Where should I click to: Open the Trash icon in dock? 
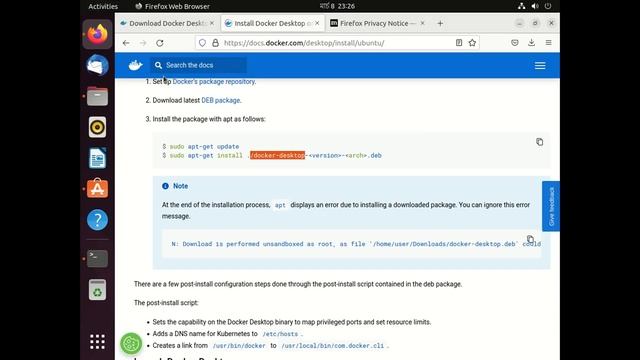tap(97, 290)
